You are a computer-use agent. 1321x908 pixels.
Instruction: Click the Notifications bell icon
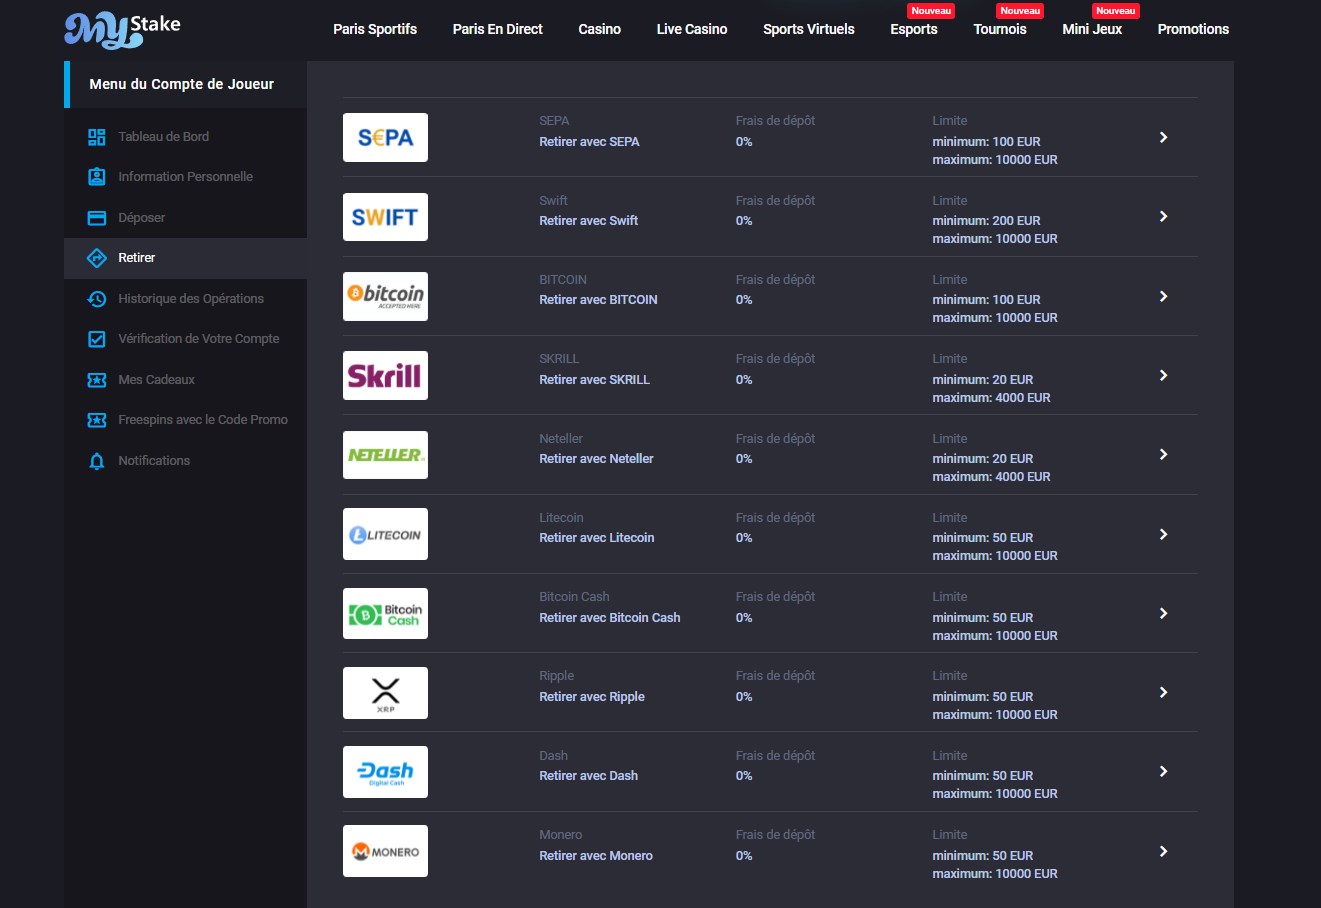click(97, 461)
